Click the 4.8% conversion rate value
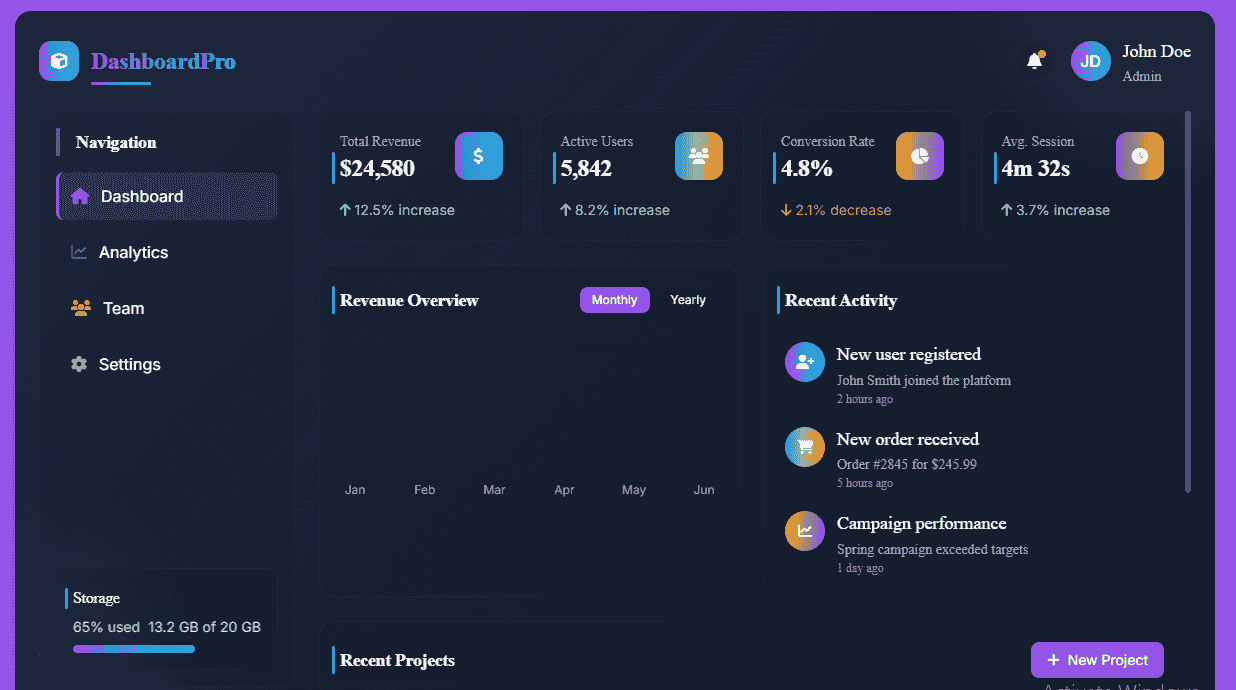Screen dimensions: 1236x690 807,168
